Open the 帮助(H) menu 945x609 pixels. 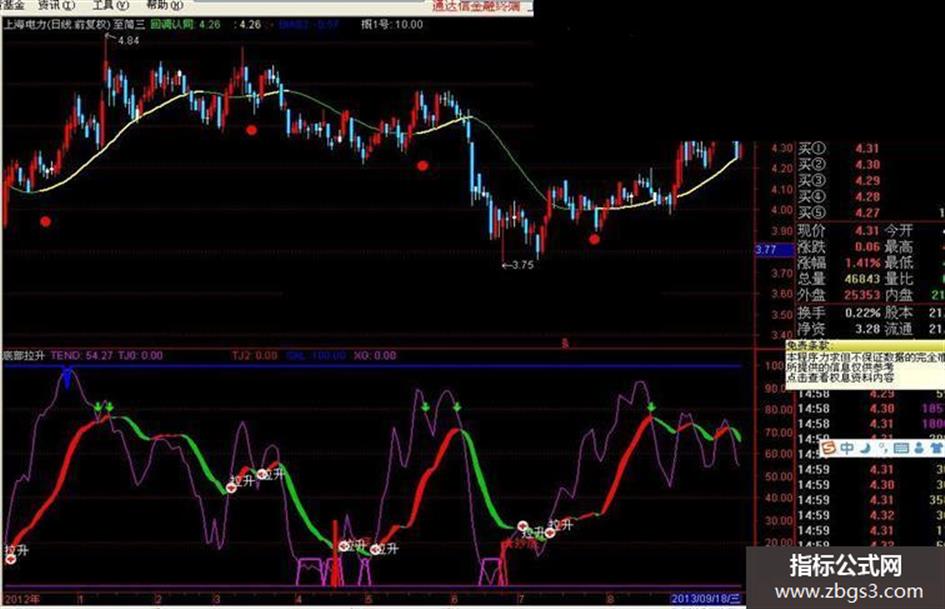(165, 5)
